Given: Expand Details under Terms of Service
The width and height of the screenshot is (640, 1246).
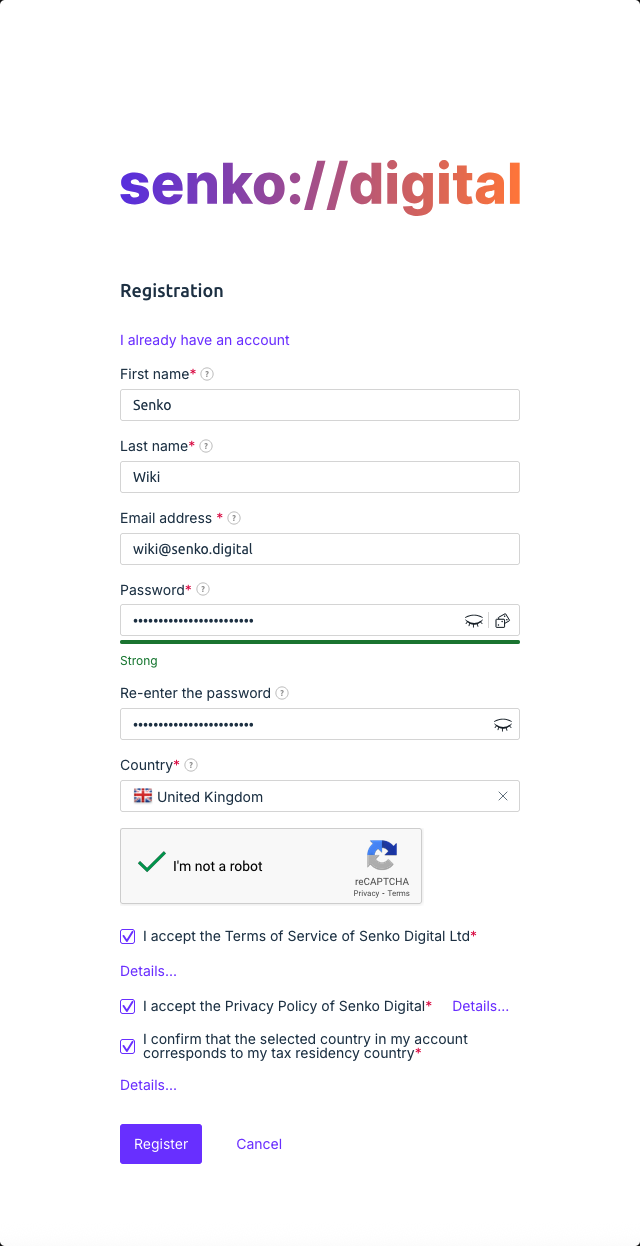Looking at the screenshot, I should 148,971.
